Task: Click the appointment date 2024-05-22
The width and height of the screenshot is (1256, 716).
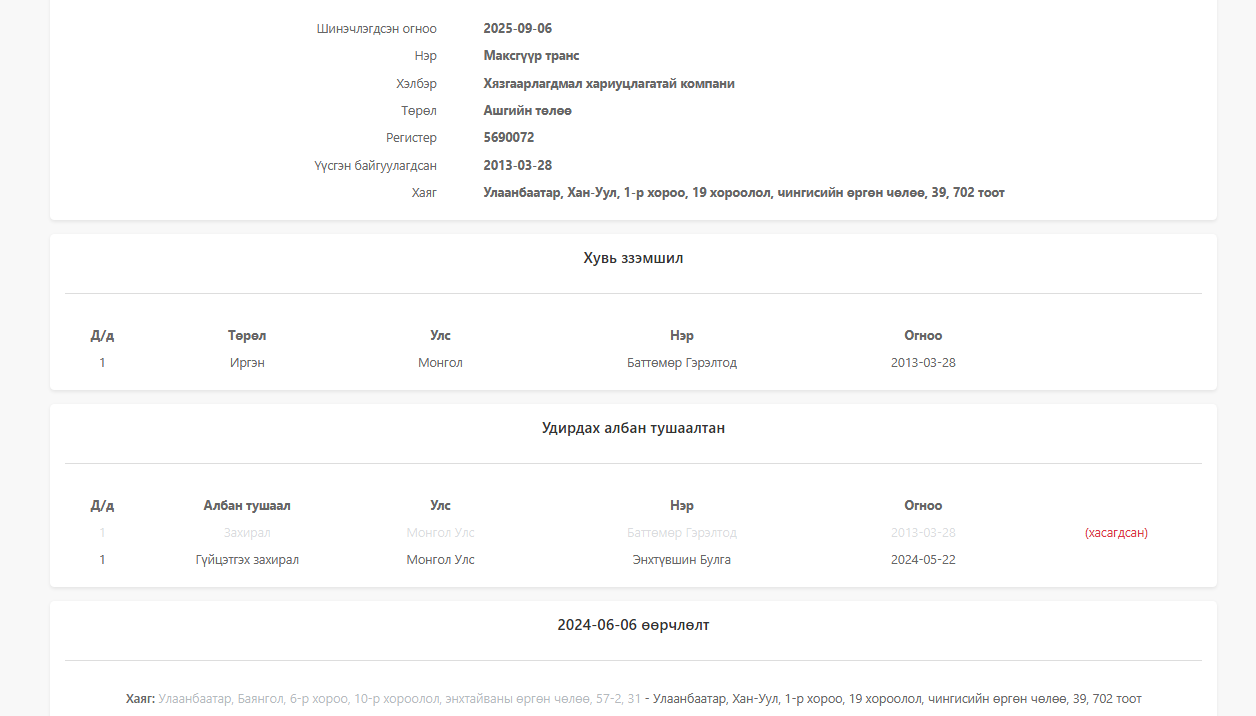Action: [922, 560]
